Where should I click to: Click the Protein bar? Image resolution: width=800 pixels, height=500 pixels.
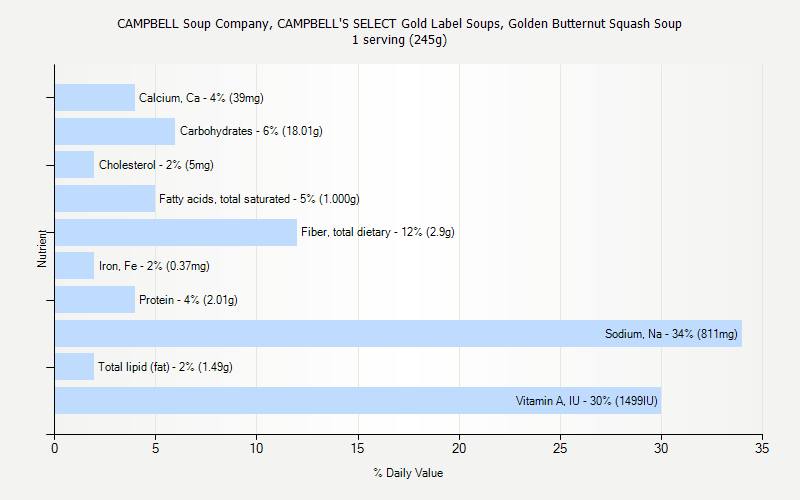pyautogui.click(x=95, y=299)
